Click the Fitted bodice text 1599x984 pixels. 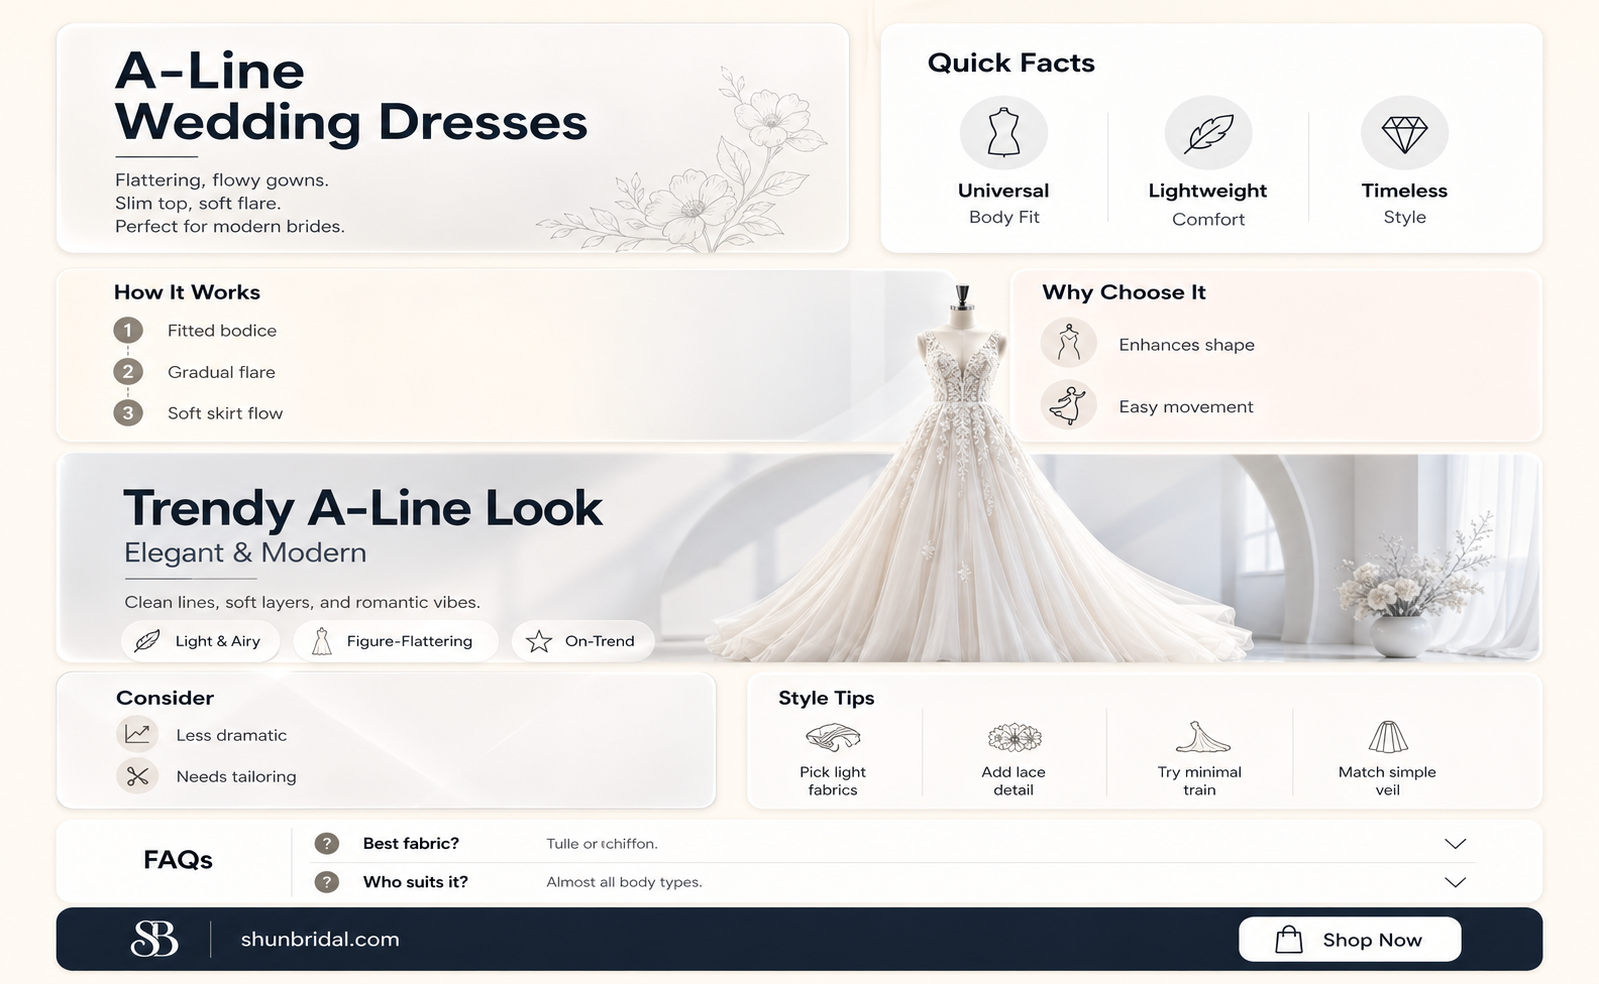(x=222, y=330)
